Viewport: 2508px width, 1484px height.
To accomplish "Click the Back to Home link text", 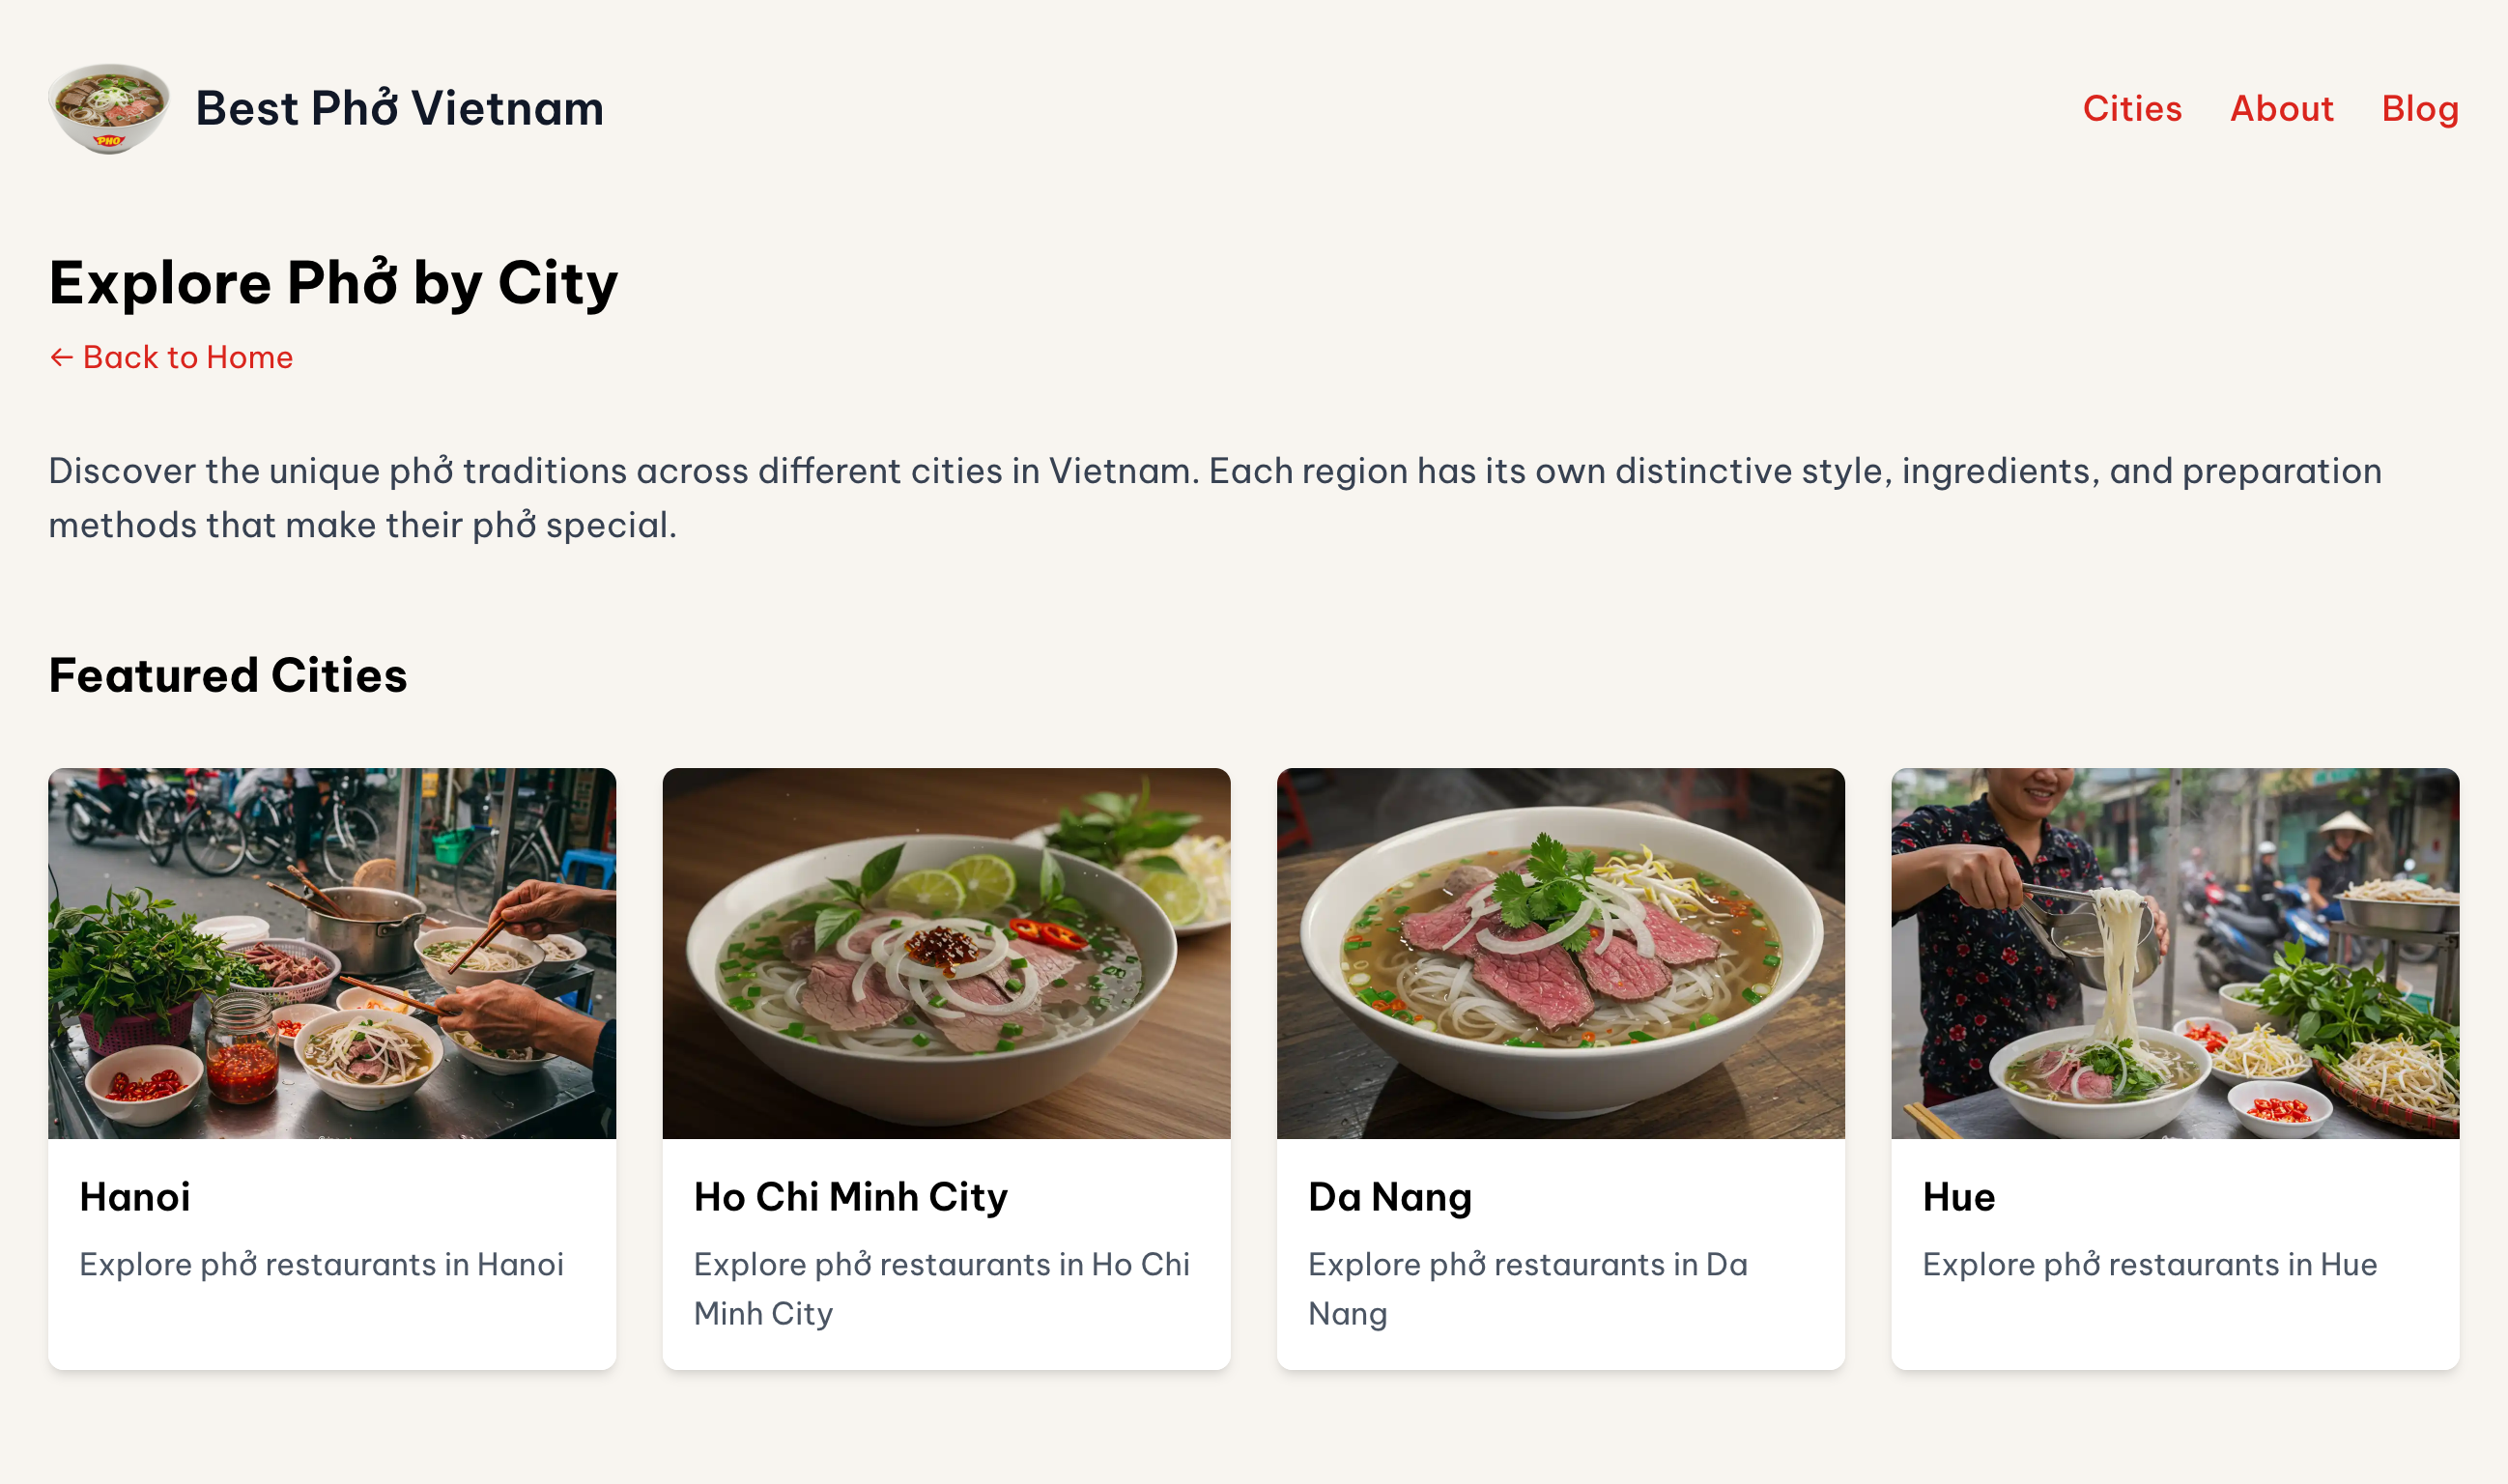I will click(188, 358).
